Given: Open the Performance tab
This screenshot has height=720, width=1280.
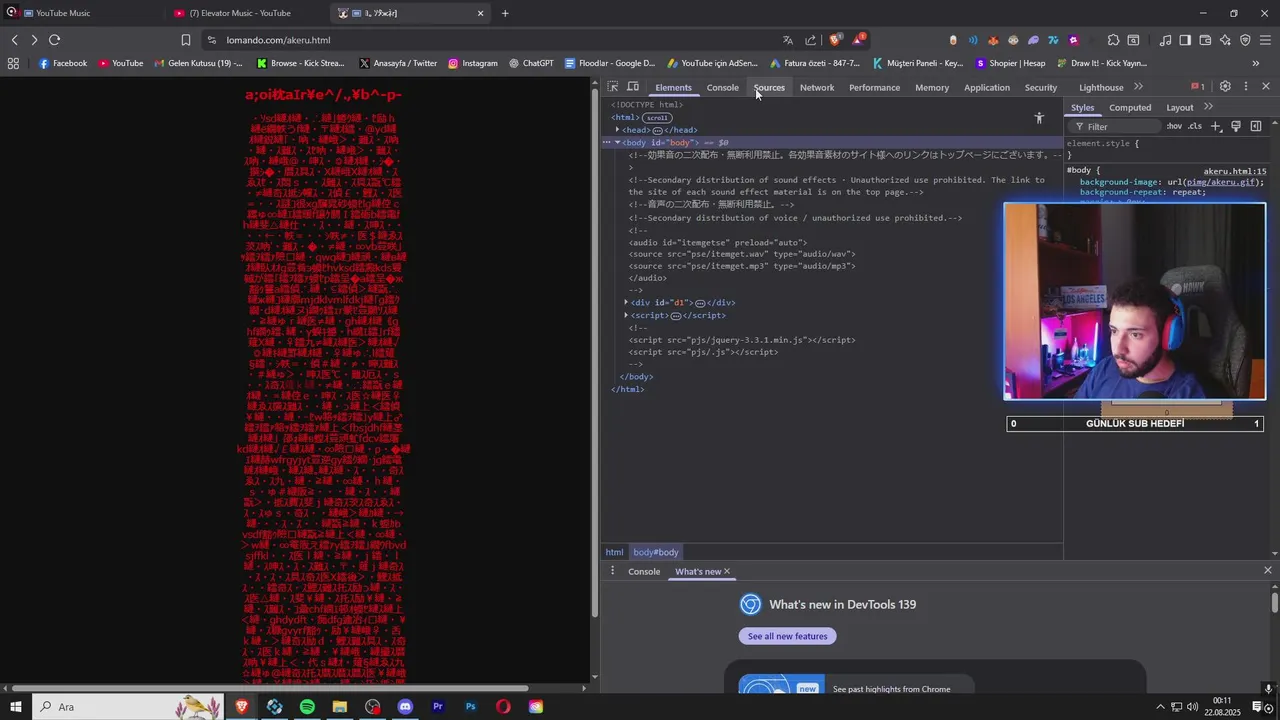Looking at the screenshot, I should 874,87.
